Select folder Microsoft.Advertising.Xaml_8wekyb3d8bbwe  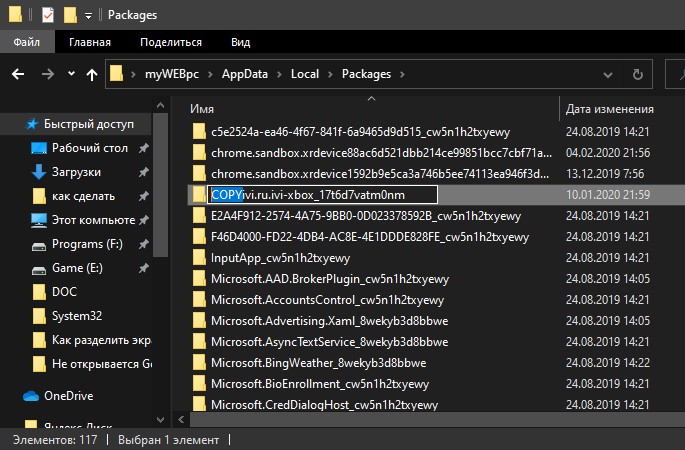coord(329,321)
